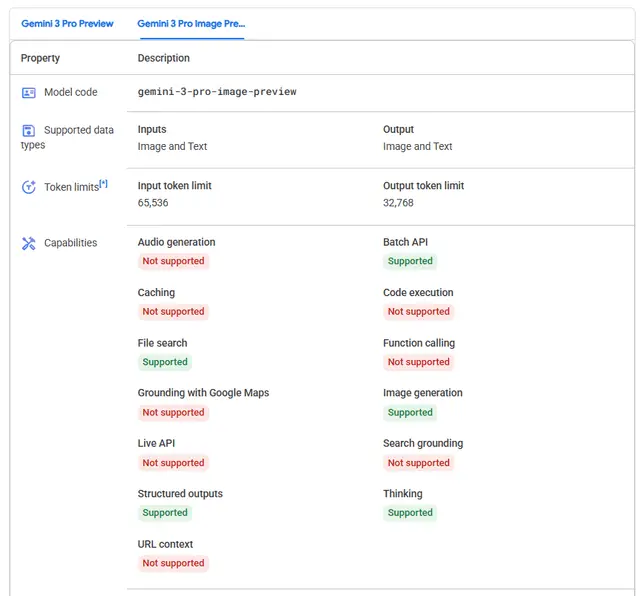Click the Input token limit heading

point(175,186)
